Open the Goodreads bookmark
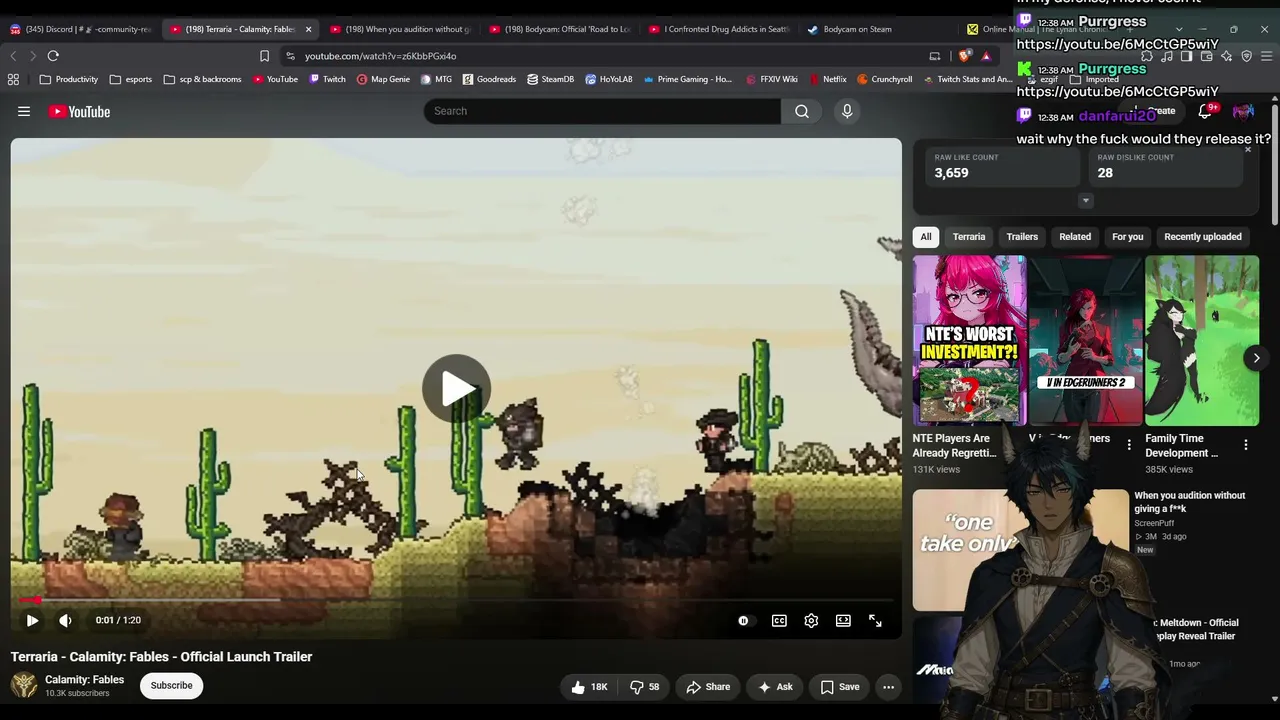Viewport: 1280px width, 720px height. 489,79
